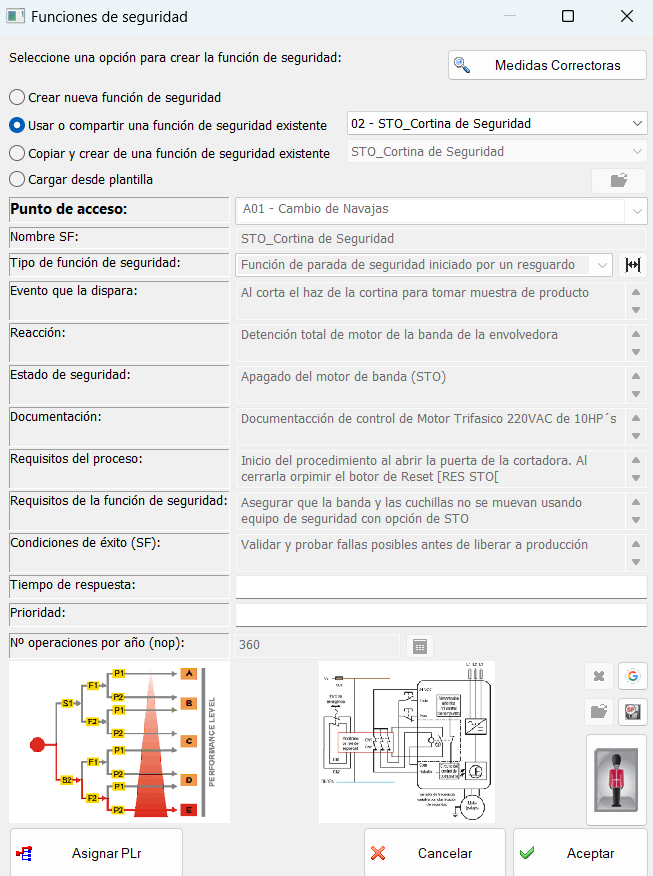Viewport: 653px width, 876px height.
Task: Click up arrow of Requisitos del proceso field
Action: (x=636, y=460)
